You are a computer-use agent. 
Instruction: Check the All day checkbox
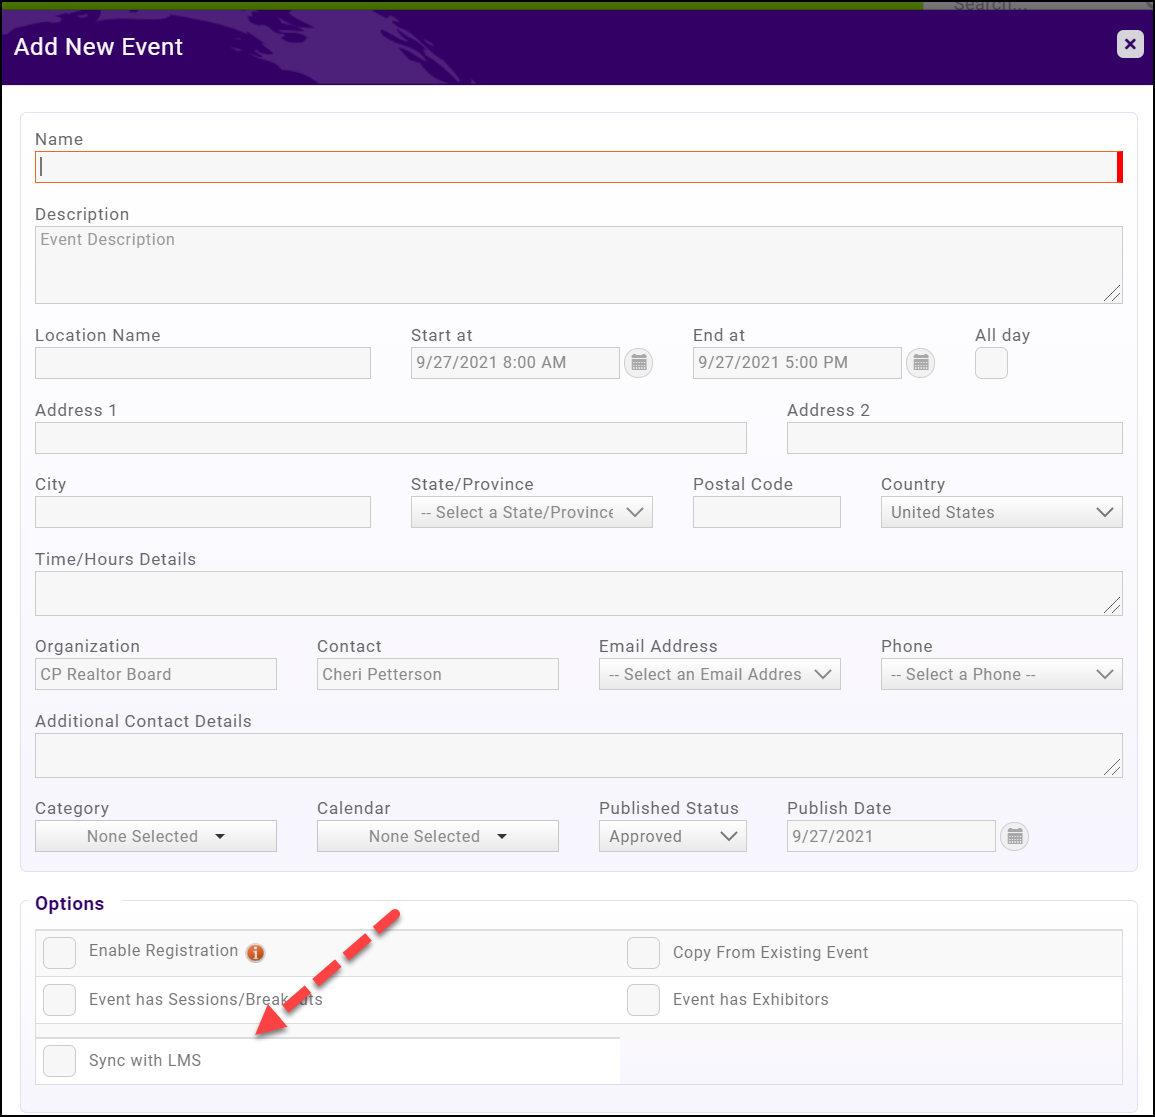[991, 363]
